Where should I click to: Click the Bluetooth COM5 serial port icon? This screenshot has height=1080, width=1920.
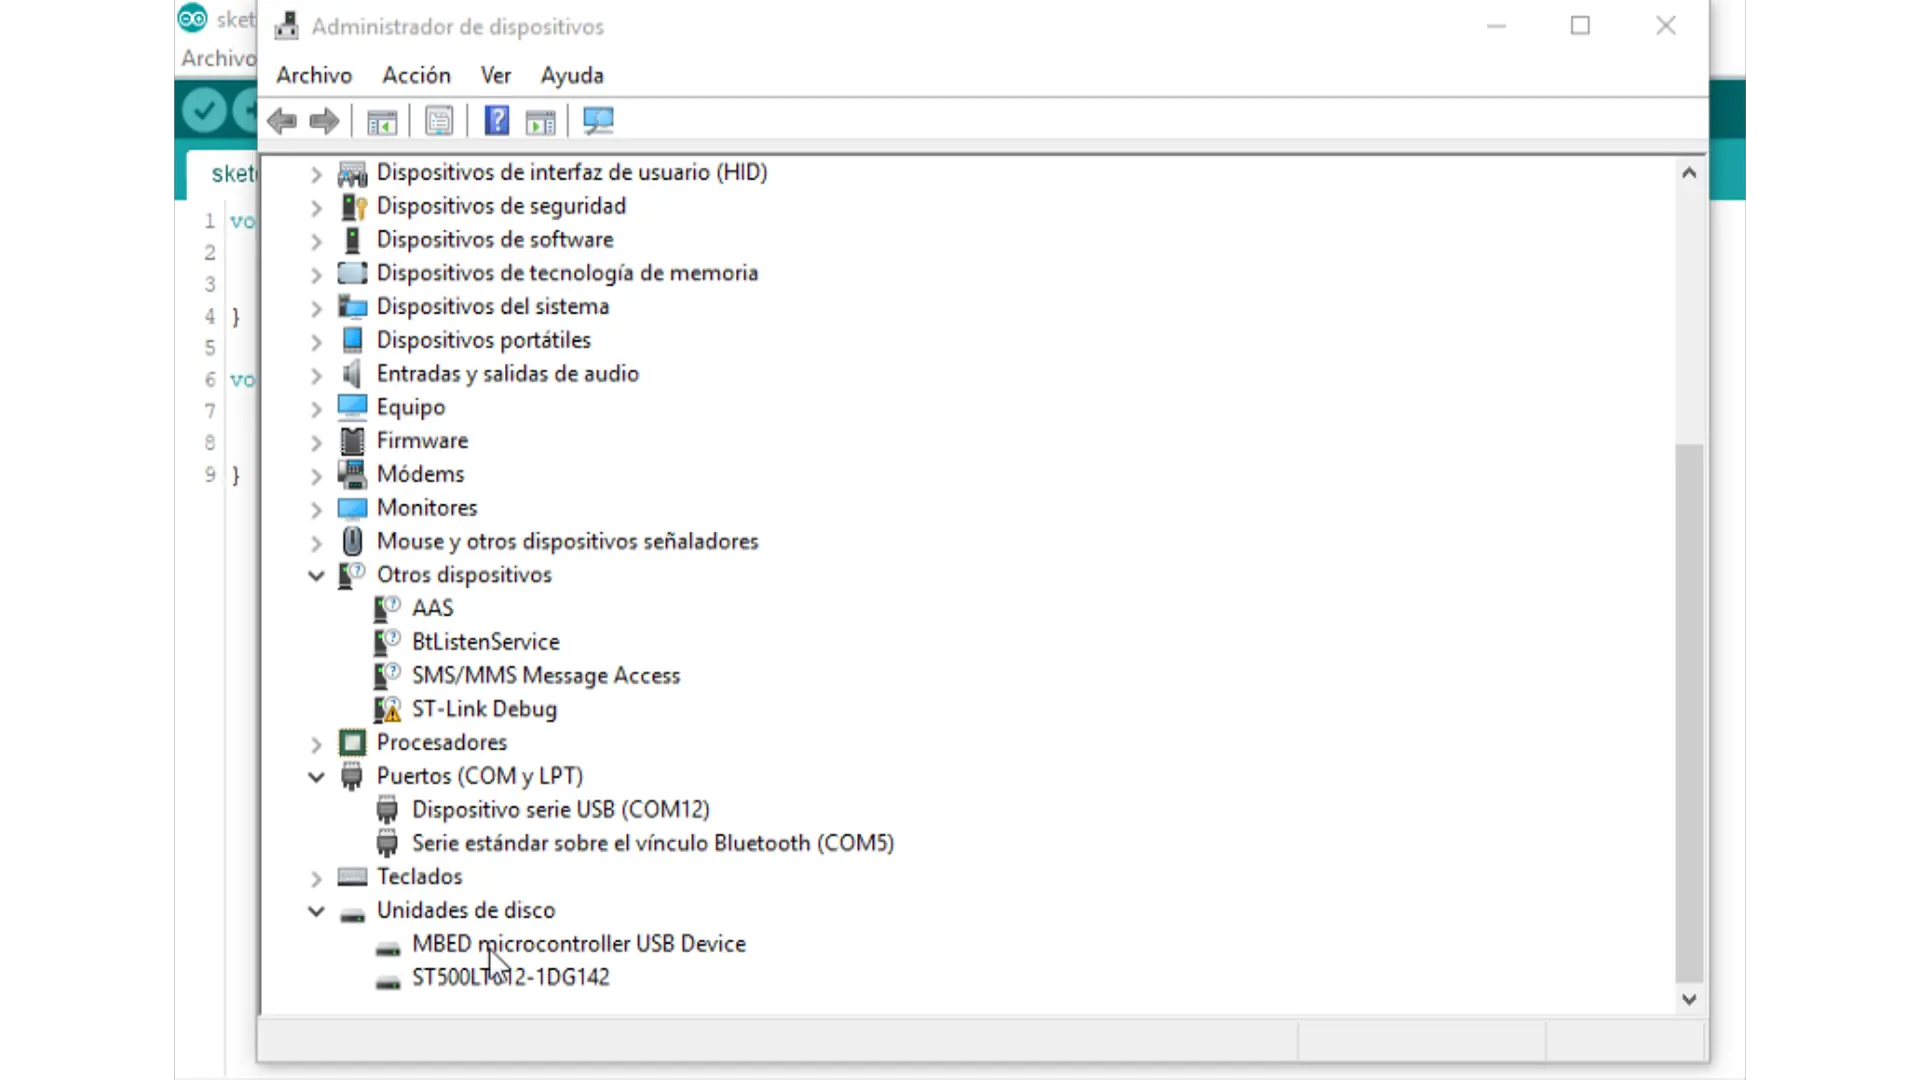pos(387,843)
